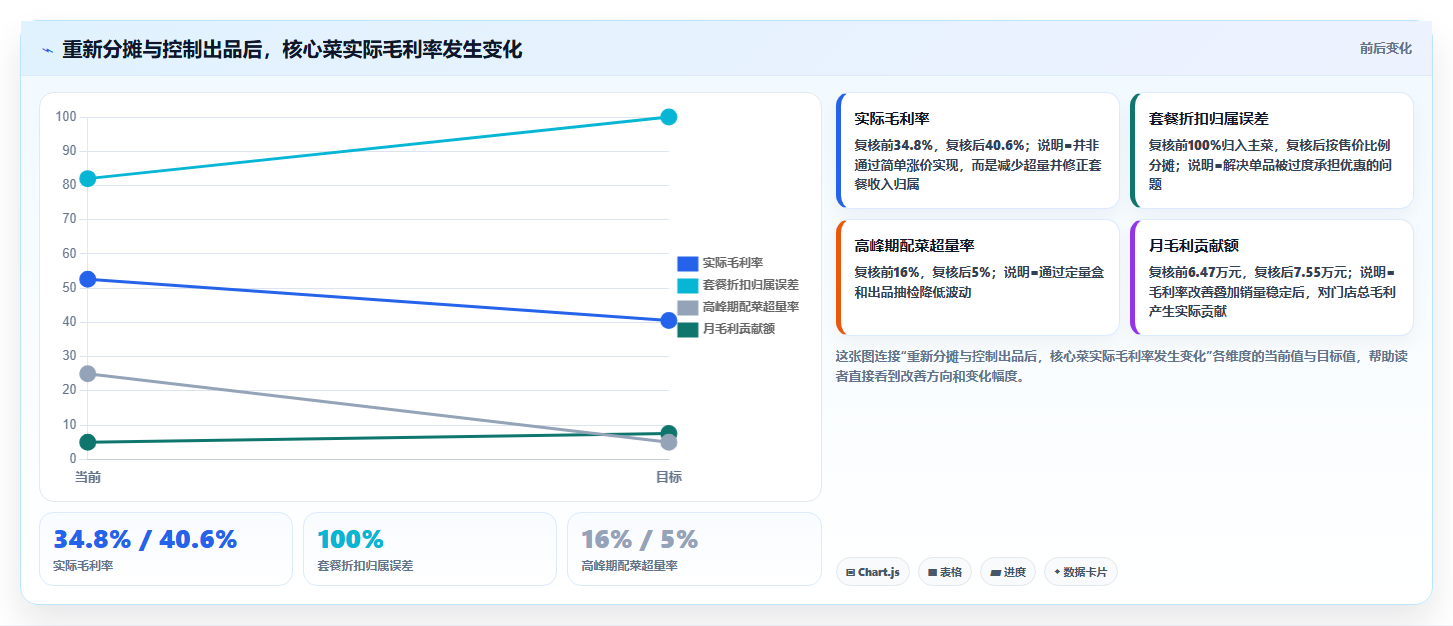
Task: Click the icon inside the 表格 tag
Action: click(x=932, y=573)
